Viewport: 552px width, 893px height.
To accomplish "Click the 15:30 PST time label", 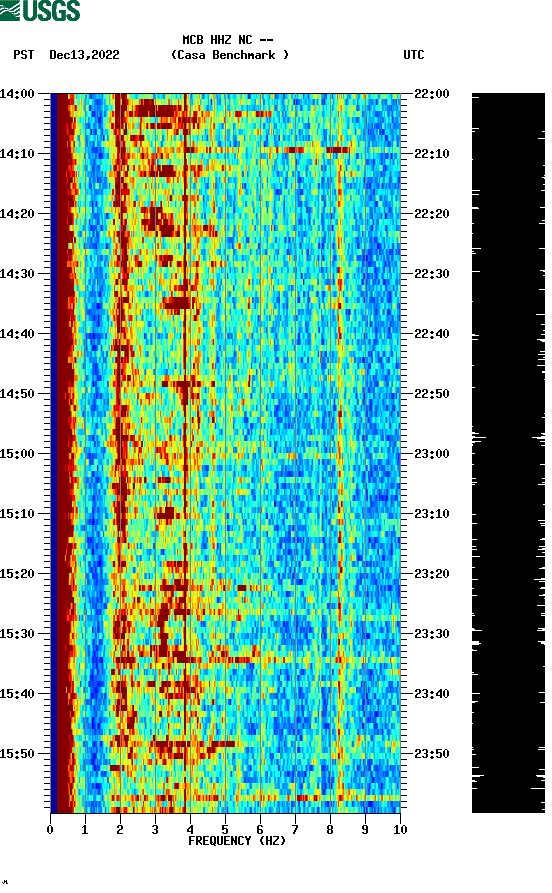I will point(17,634).
